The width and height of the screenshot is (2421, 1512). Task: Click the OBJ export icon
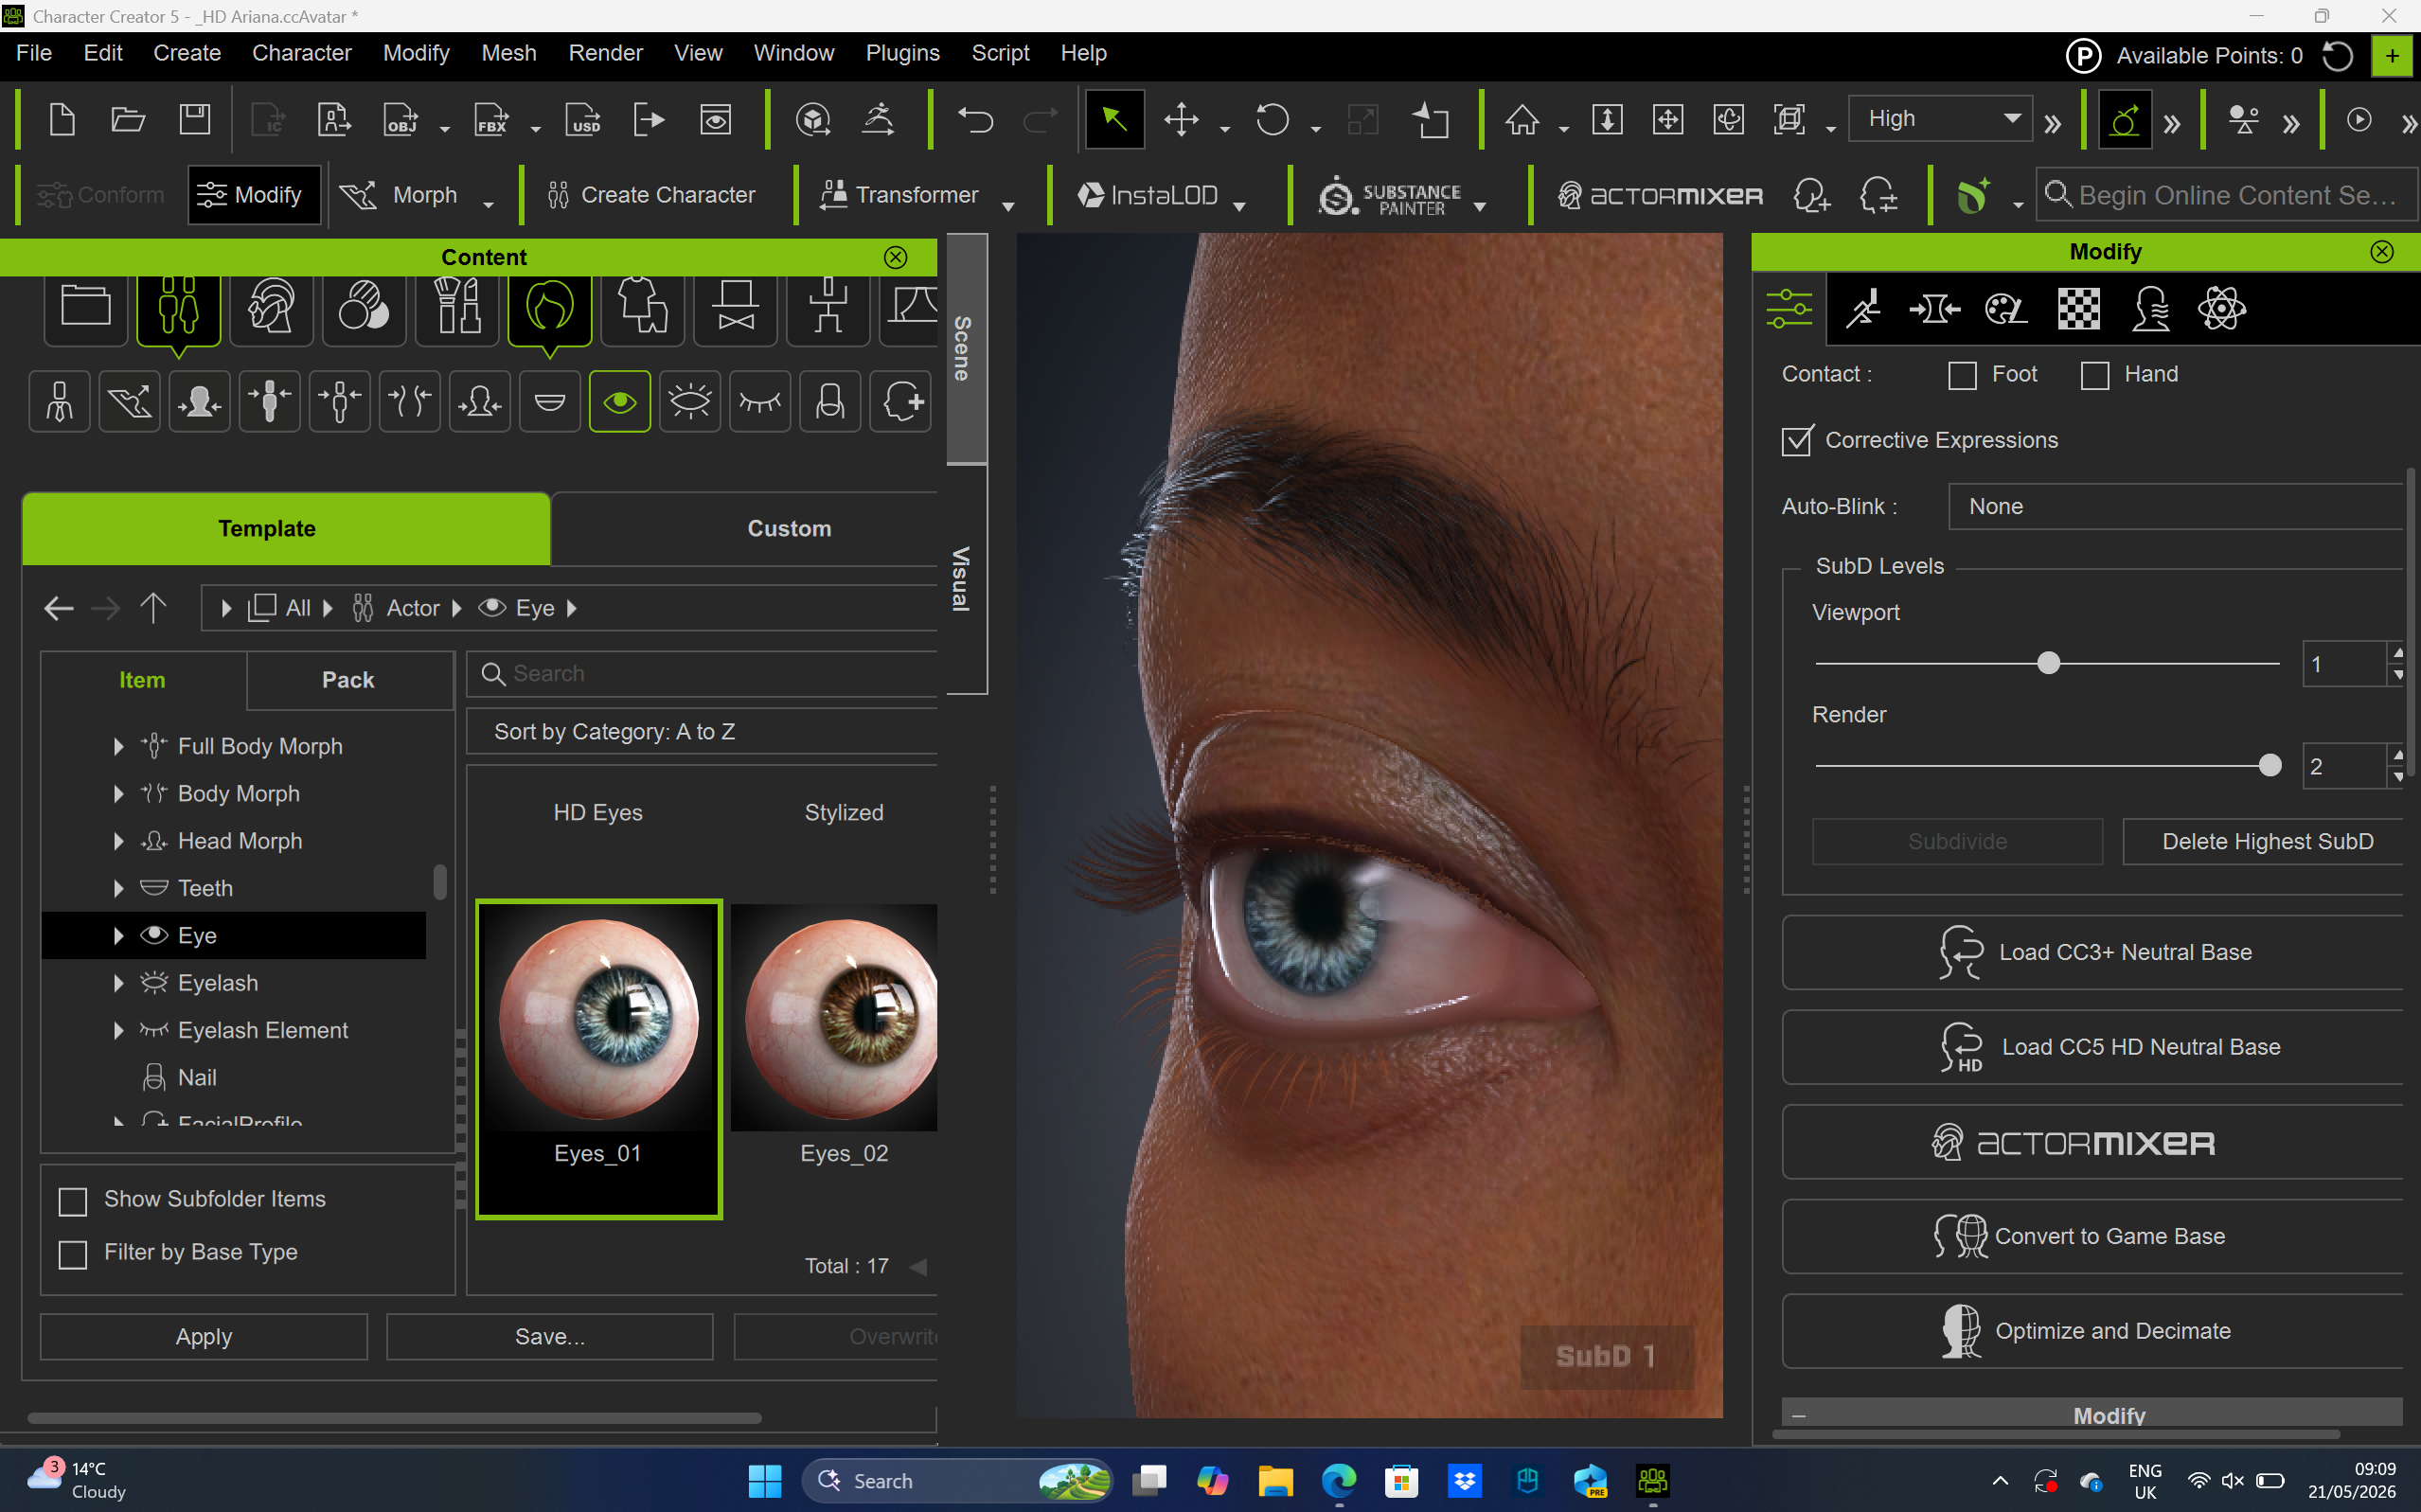pyautogui.click(x=400, y=120)
